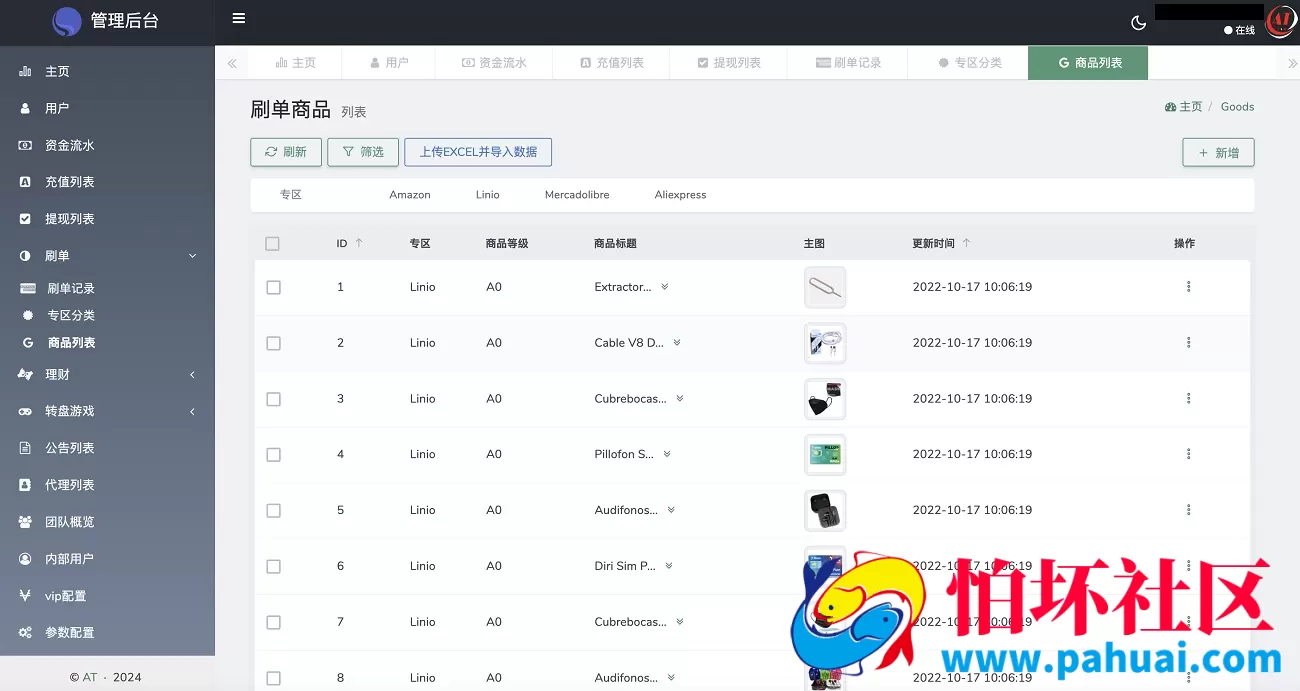Filter by Mercadolibre zone
The image size is (1300, 691).
tap(577, 195)
